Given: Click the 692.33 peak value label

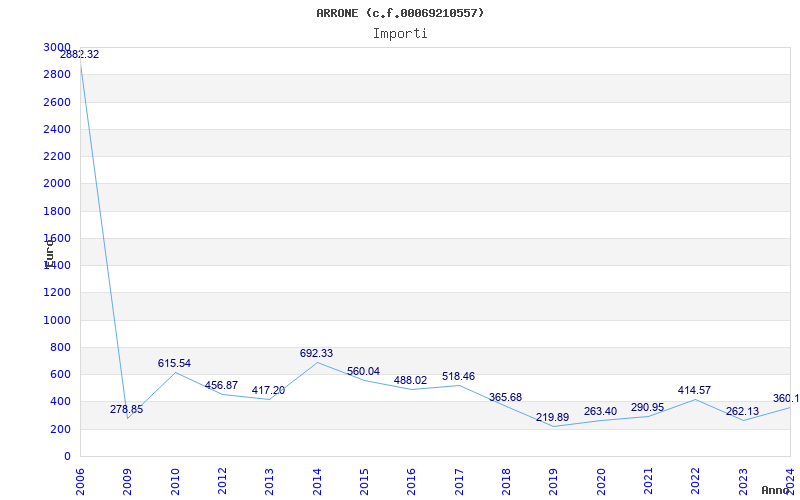Looking at the screenshot, I should pos(316,353).
